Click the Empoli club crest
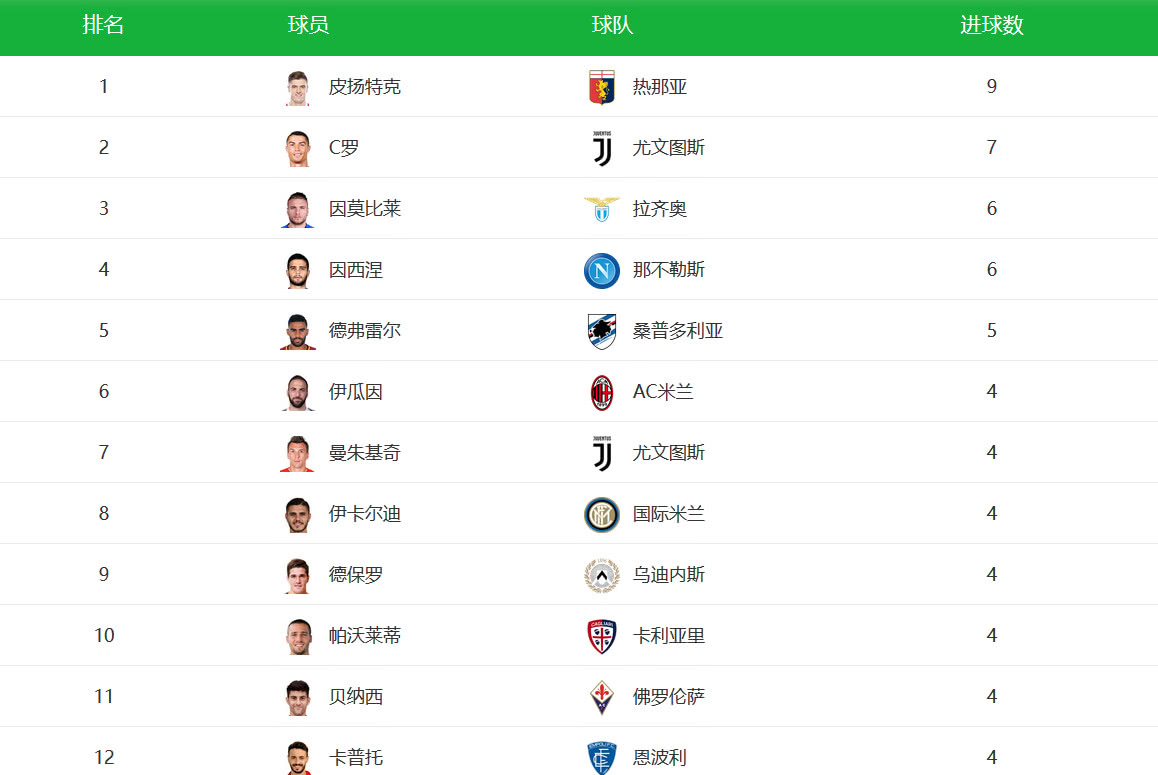The height and width of the screenshot is (775, 1158). pos(602,758)
